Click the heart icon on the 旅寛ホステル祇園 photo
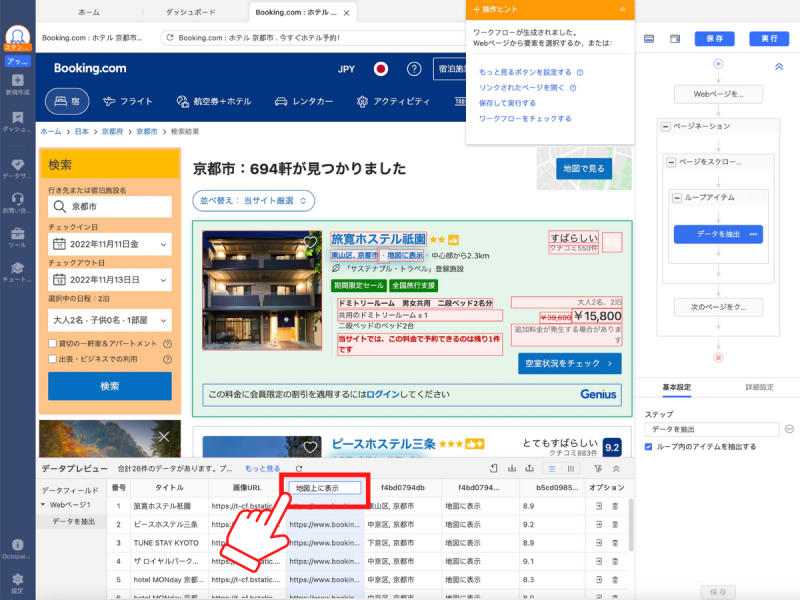 [310, 242]
